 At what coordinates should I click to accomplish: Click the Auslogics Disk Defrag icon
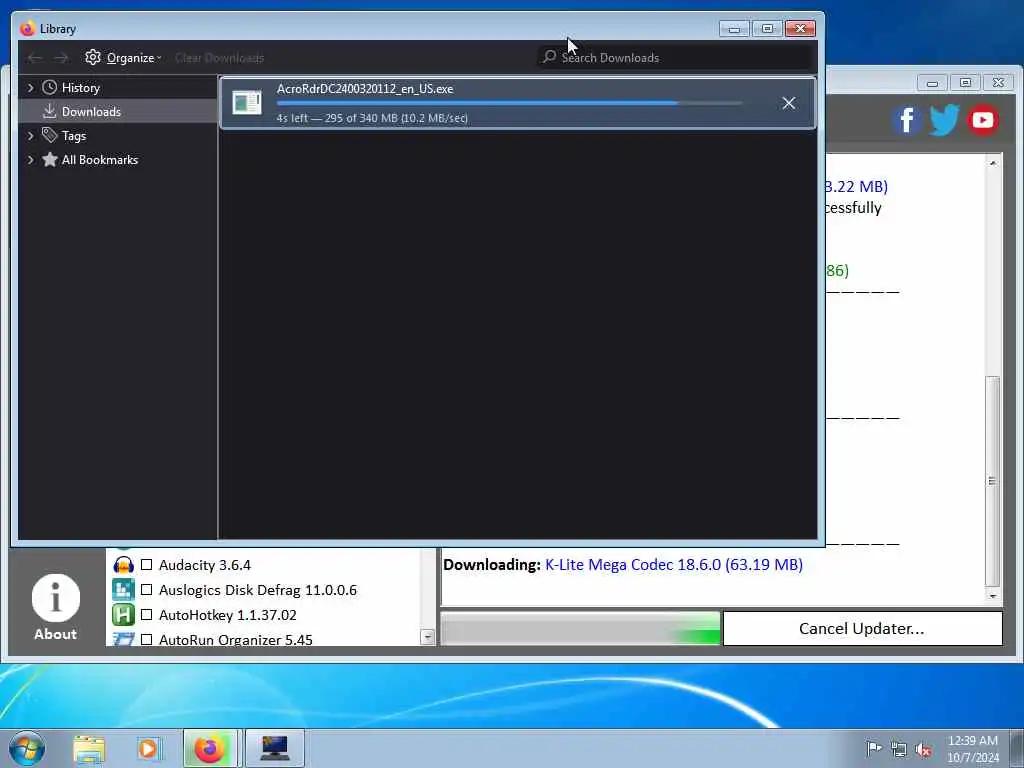click(123, 590)
